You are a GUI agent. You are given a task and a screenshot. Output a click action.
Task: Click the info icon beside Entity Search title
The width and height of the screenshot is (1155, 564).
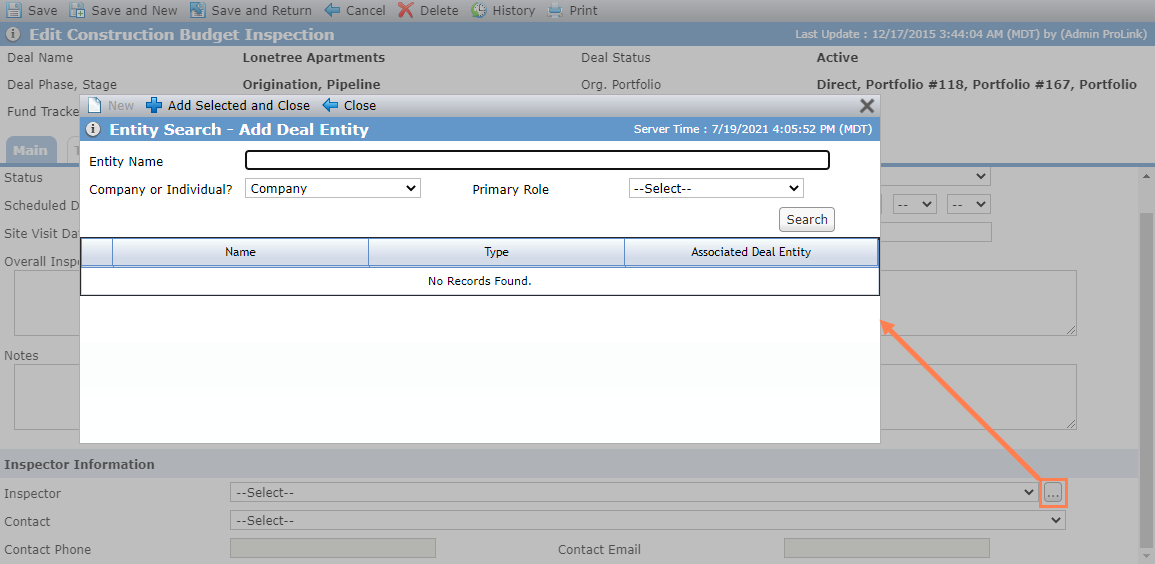pyautogui.click(x=93, y=130)
